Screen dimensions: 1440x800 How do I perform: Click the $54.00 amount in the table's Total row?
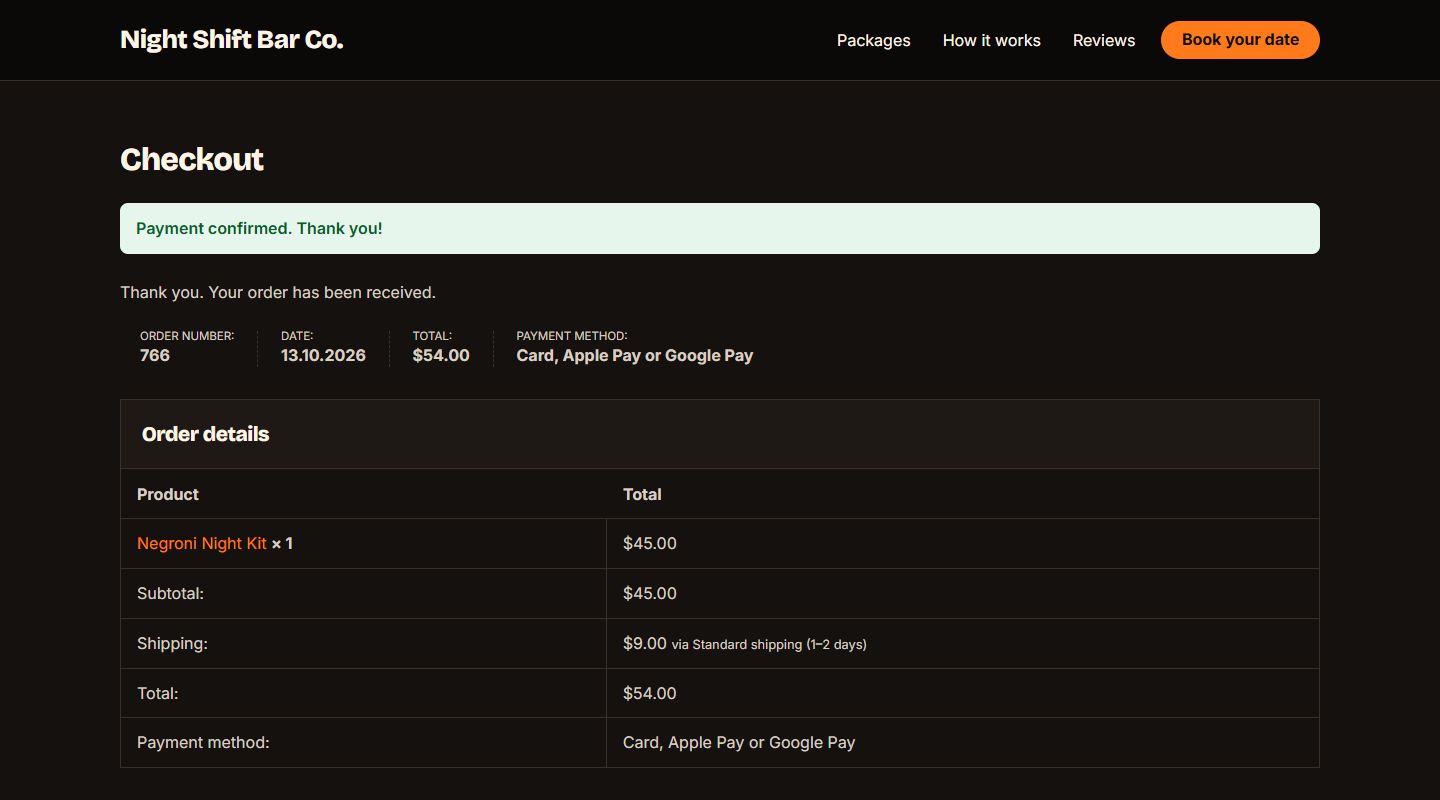click(x=650, y=693)
